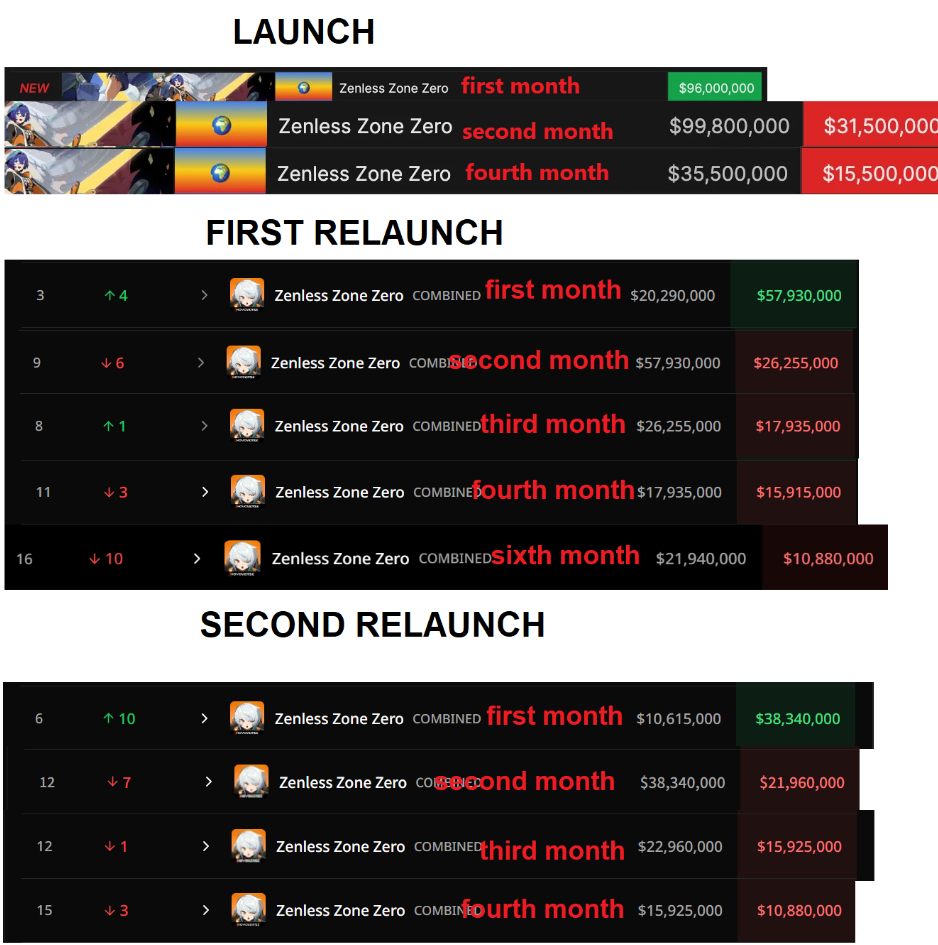Click the game icon in the rank 15 row
The width and height of the screenshot is (938, 945).
[249, 909]
